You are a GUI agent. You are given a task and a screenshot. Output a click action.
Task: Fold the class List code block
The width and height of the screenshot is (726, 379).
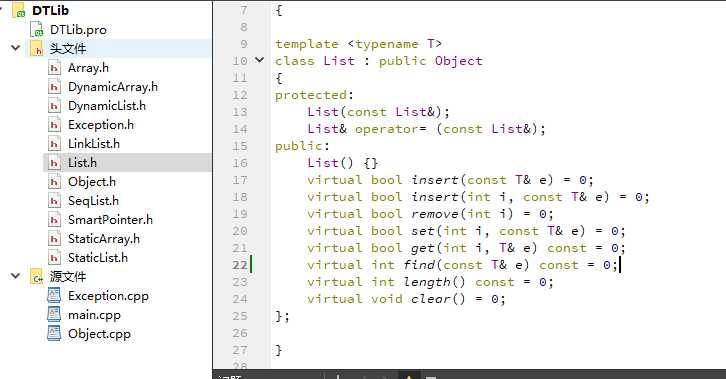(x=260, y=60)
